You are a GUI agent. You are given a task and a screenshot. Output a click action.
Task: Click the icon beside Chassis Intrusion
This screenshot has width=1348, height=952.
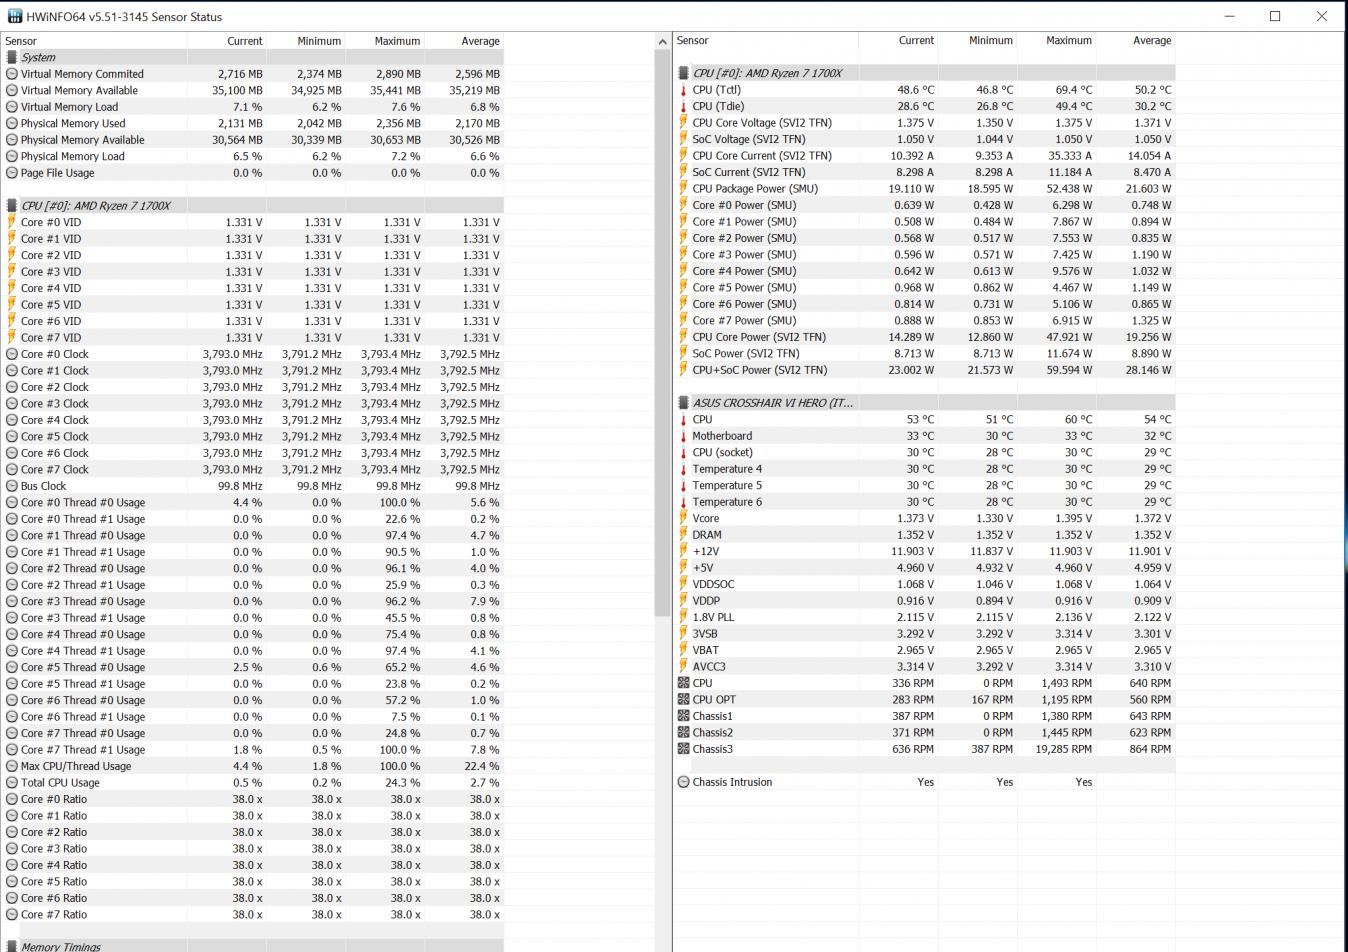click(683, 782)
